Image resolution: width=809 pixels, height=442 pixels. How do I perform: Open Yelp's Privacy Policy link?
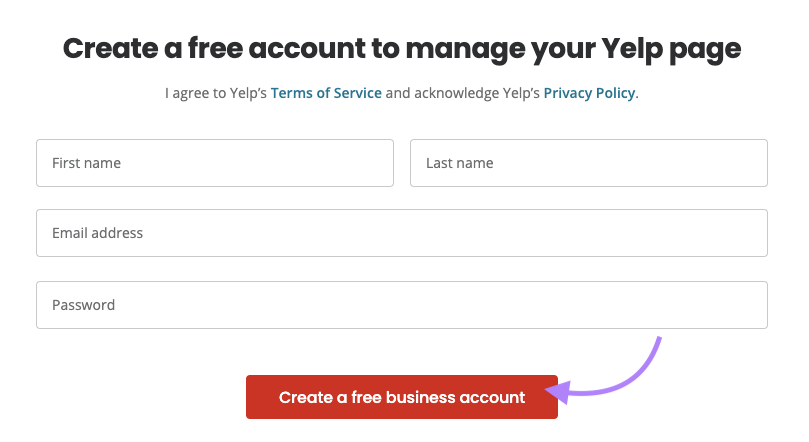click(589, 93)
